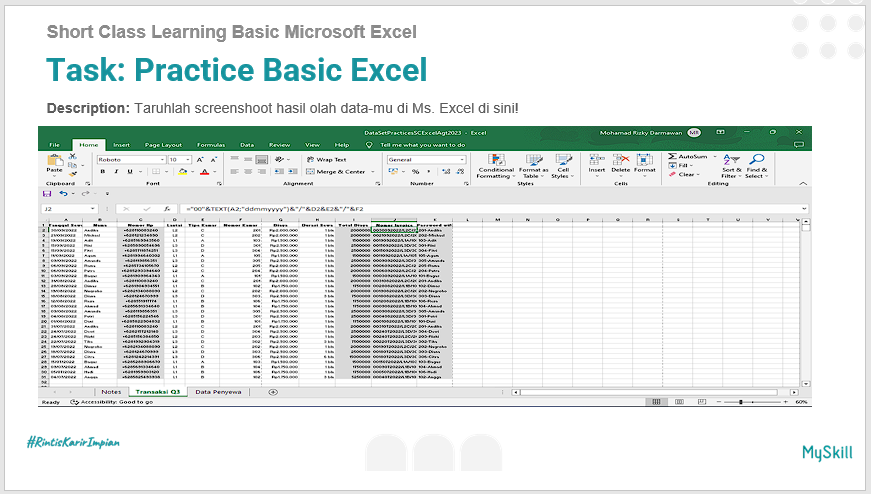Open the General number format dropdown
This screenshot has height=494, width=871.
pyautogui.click(x=462, y=159)
